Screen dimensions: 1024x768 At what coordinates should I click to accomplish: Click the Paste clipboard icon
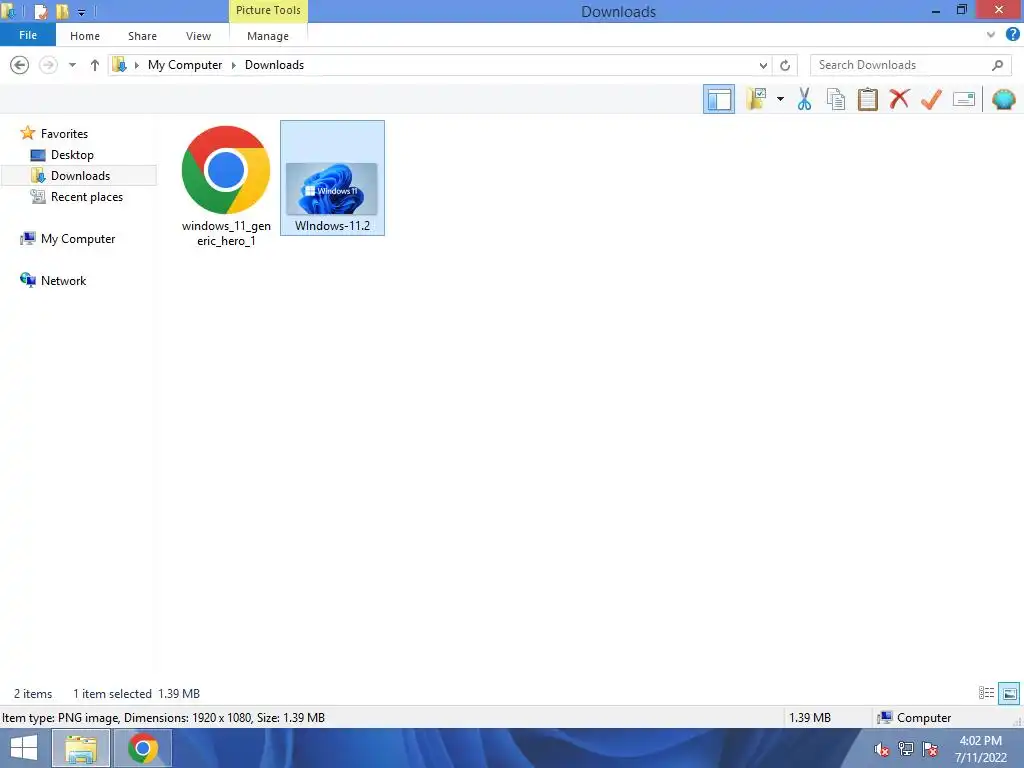867,99
